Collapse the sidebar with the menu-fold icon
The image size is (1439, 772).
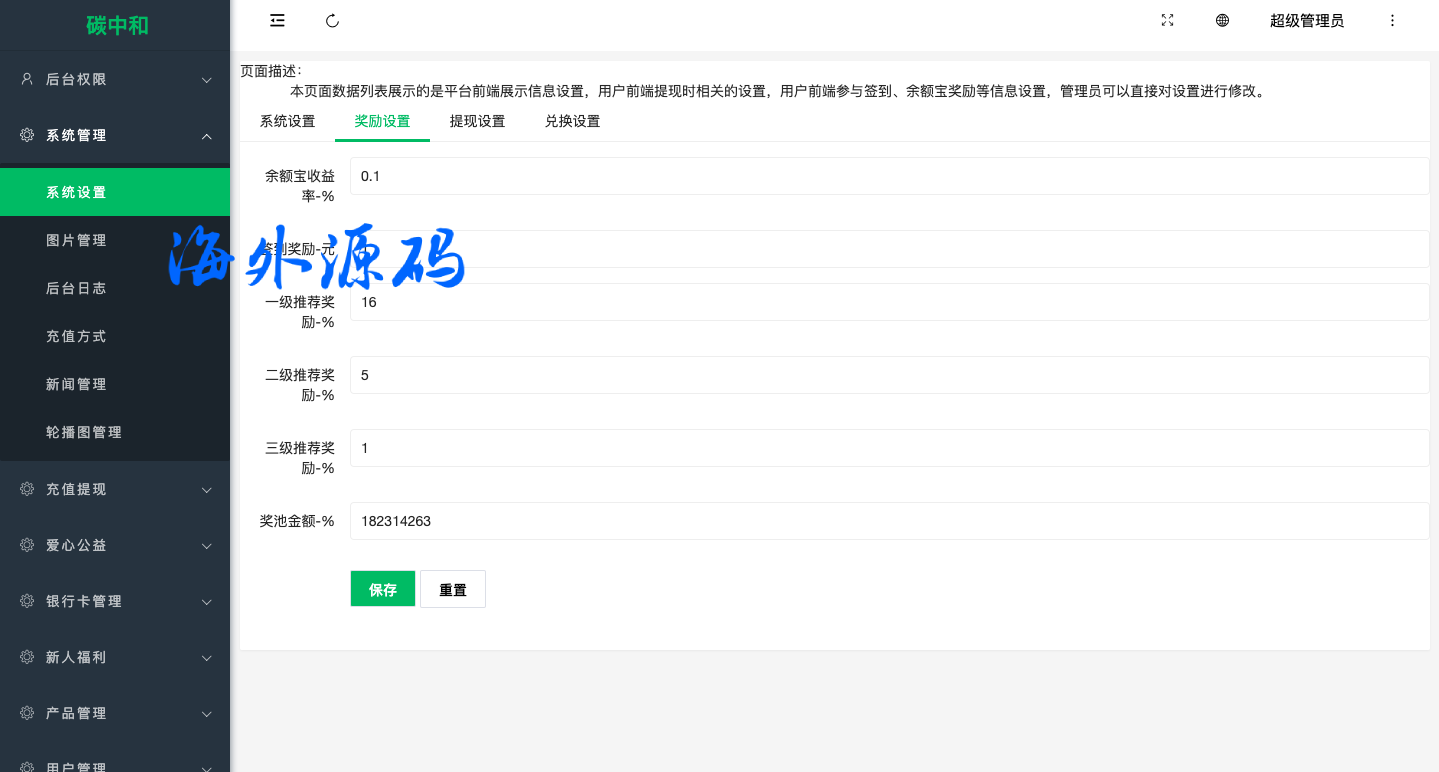tap(277, 21)
